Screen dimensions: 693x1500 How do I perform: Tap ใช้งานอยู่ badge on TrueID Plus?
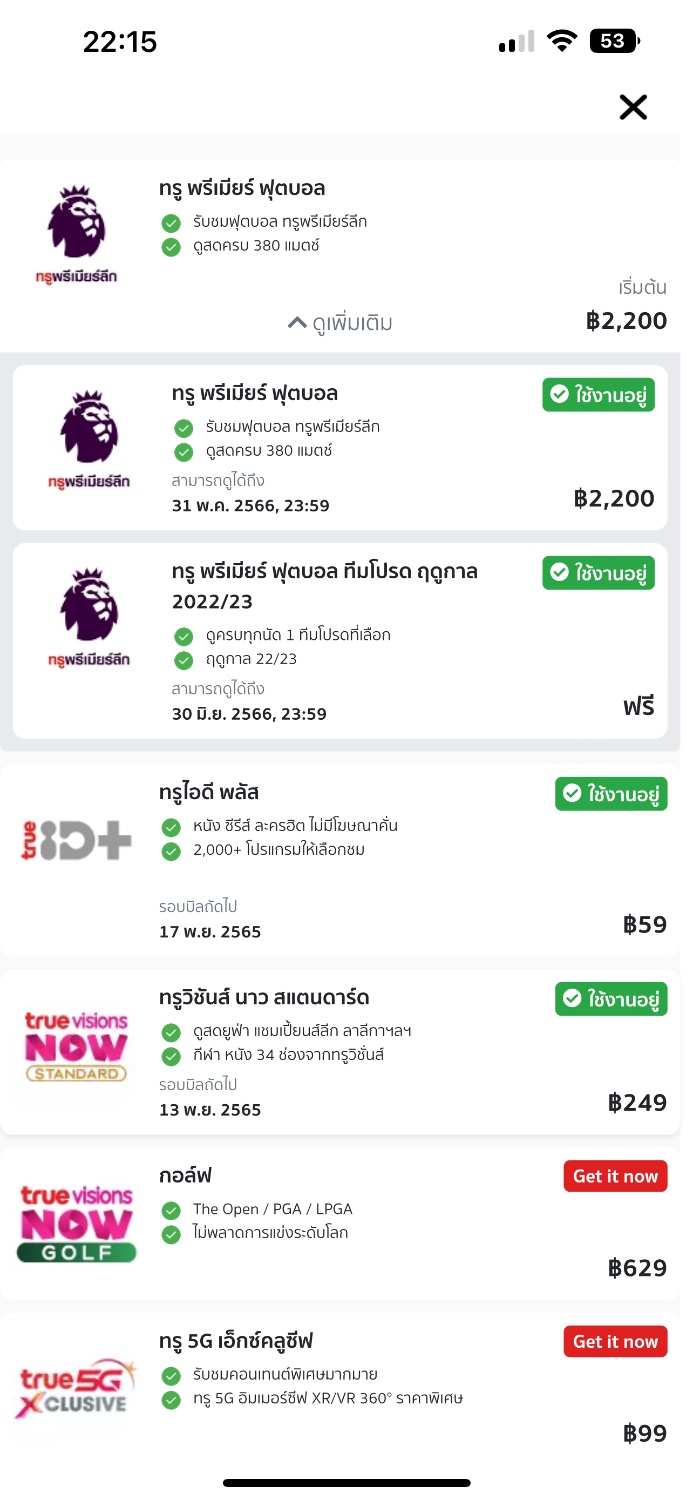(x=611, y=794)
